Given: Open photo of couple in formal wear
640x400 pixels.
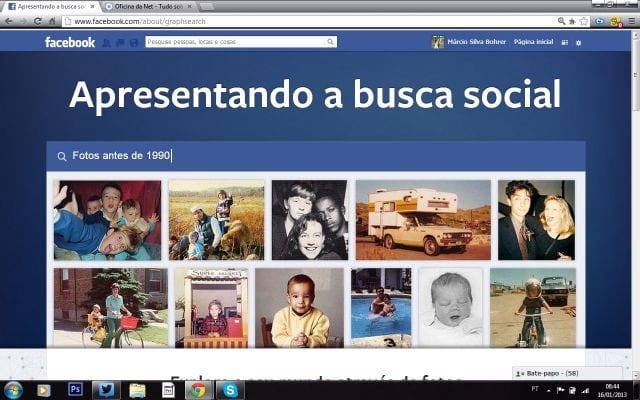Looking at the screenshot, I should pyautogui.click(x=536, y=220).
